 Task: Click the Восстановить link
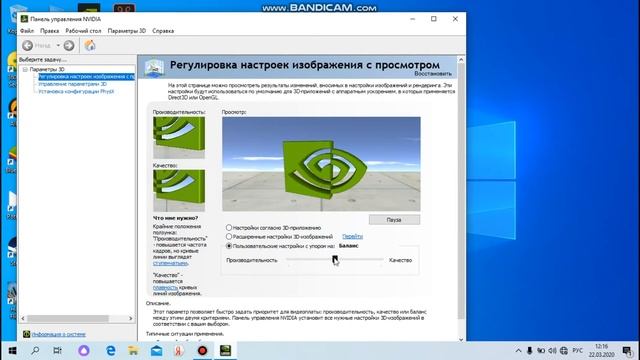pos(433,74)
